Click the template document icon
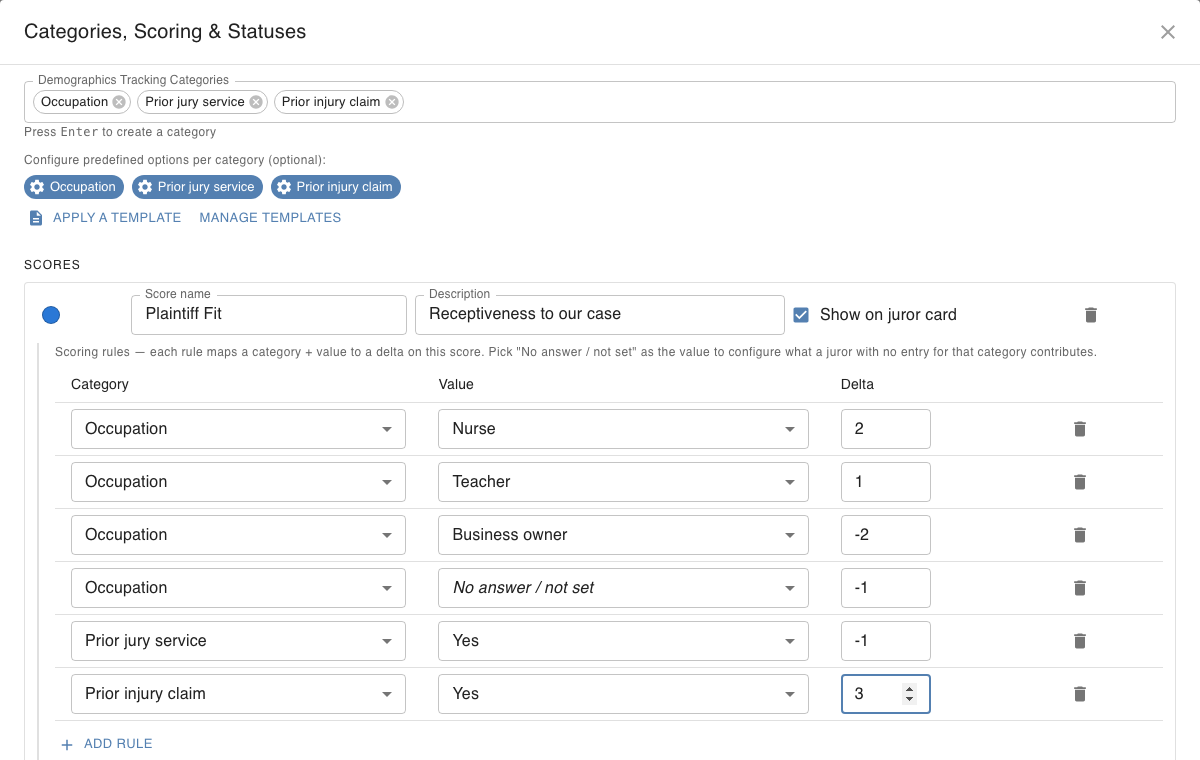The width and height of the screenshot is (1200, 760). click(x=36, y=218)
